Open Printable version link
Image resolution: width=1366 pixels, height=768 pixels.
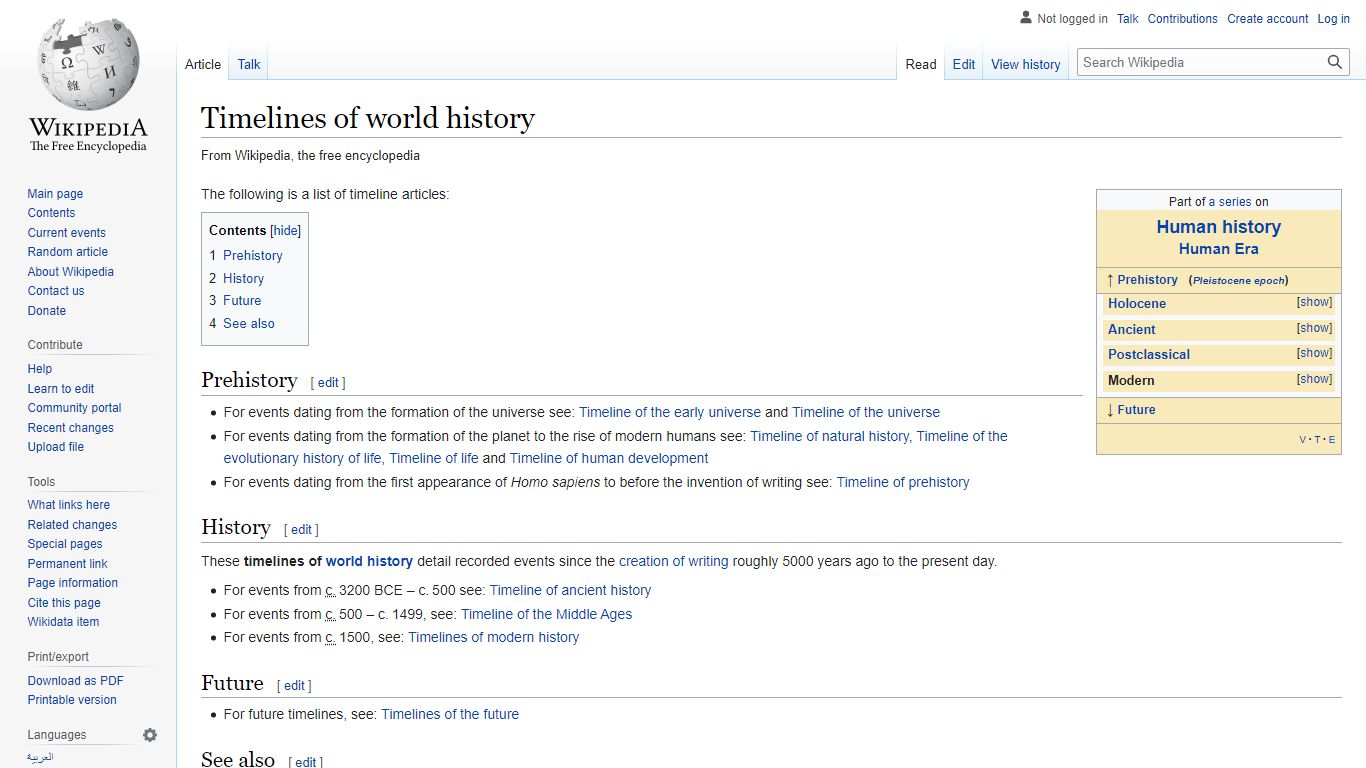(72, 700)
